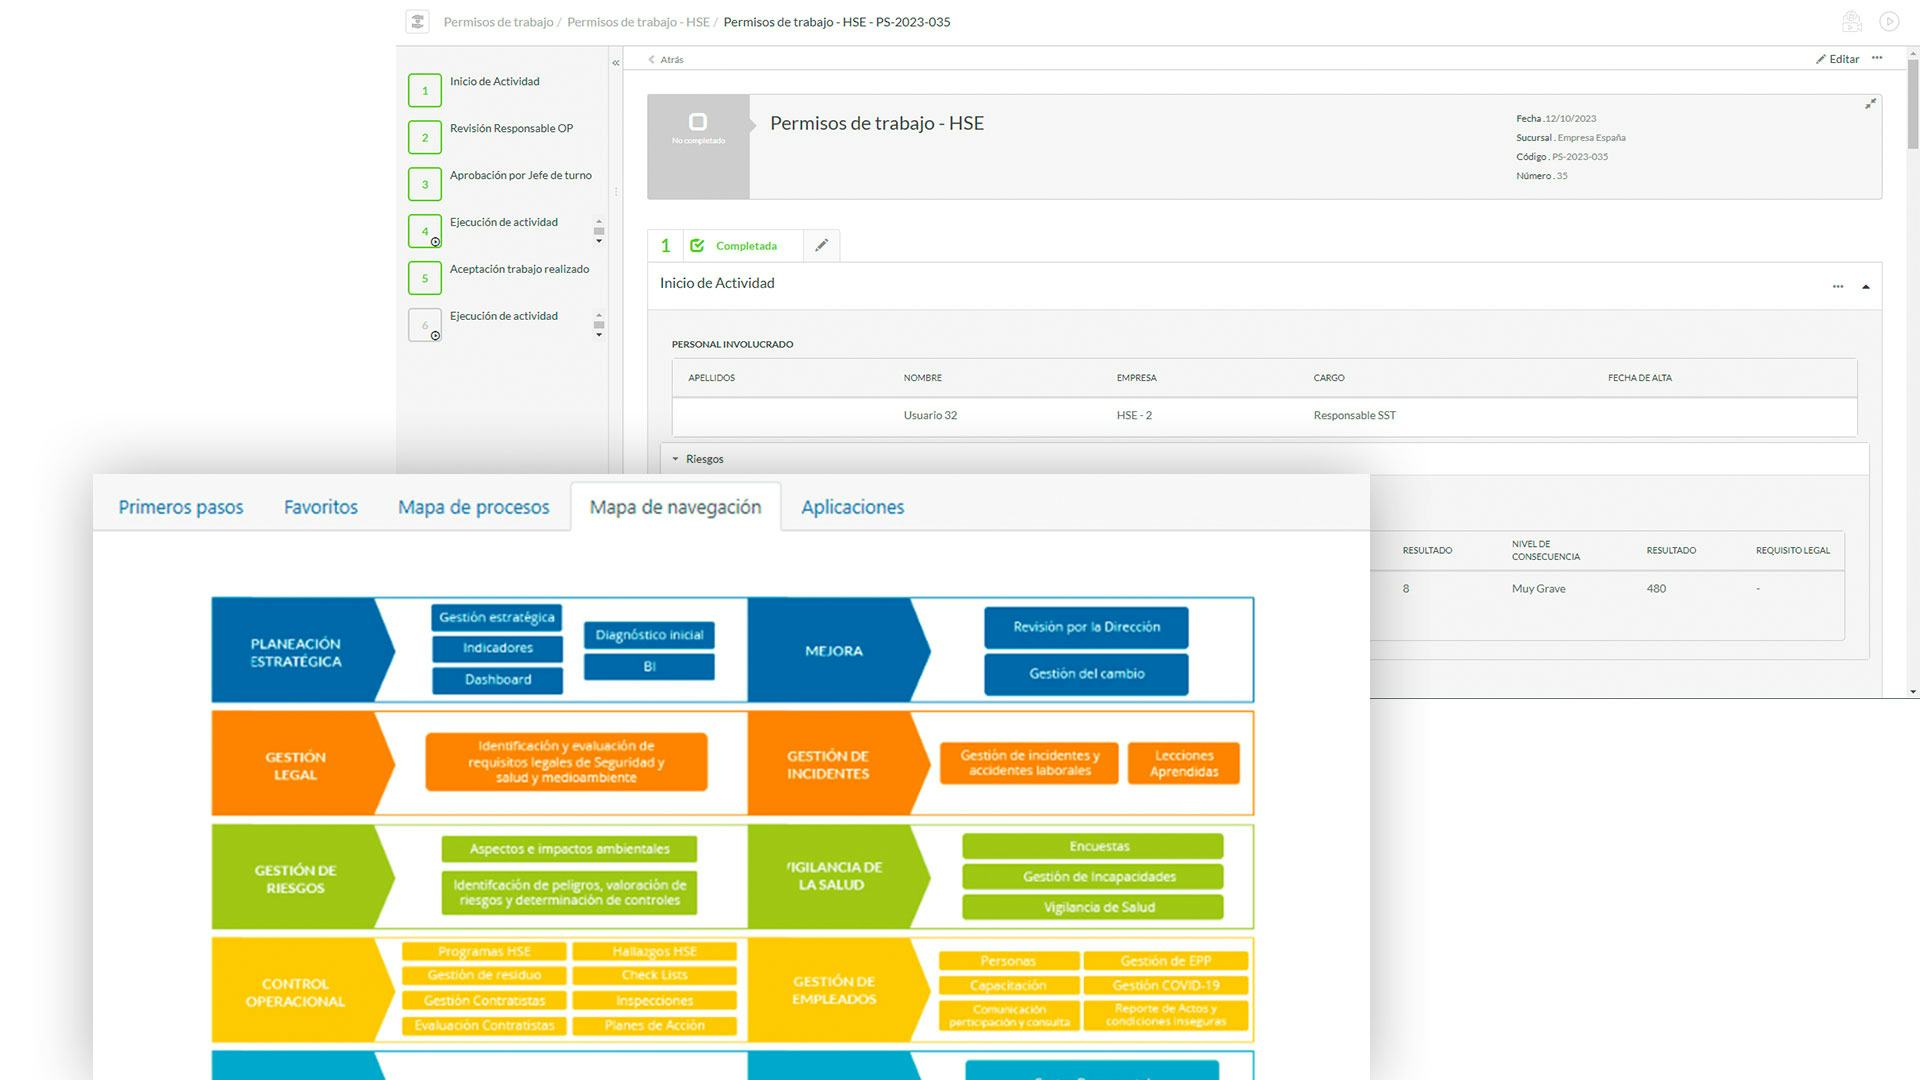
Task: Click the green Completada checkmark icon
Action: coord(697,245)
